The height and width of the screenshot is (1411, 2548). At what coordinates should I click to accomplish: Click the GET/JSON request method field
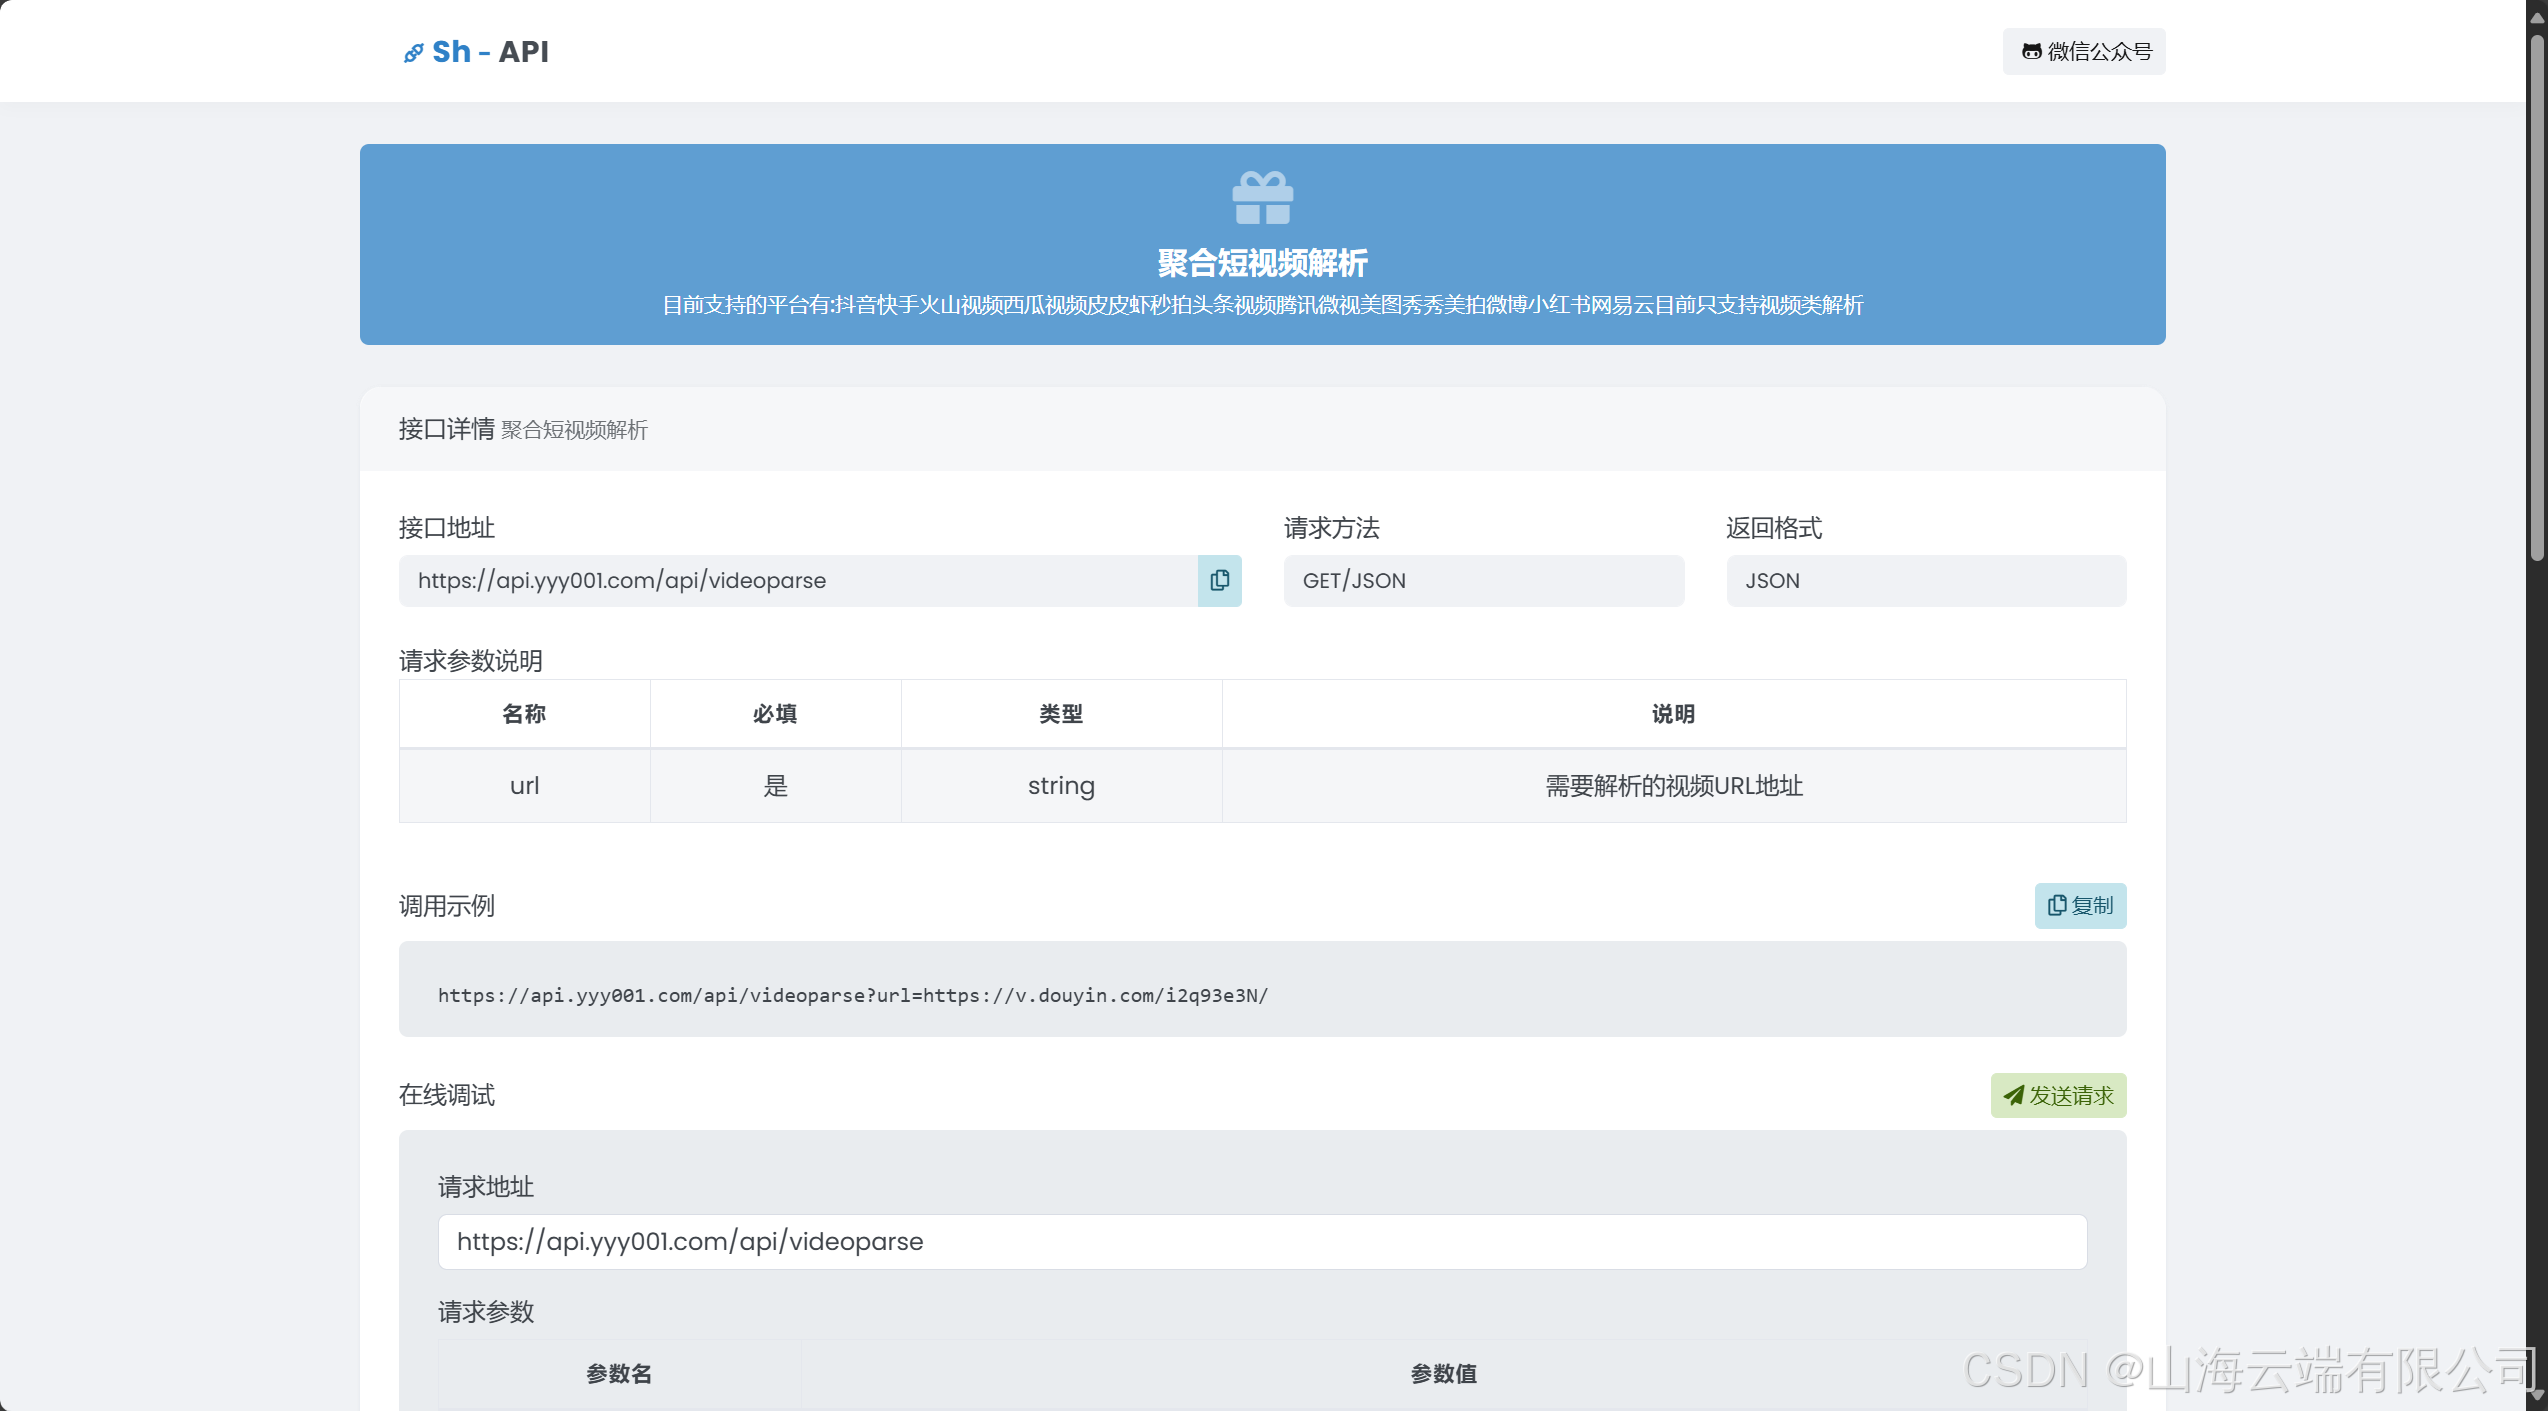coord(1483,580)
